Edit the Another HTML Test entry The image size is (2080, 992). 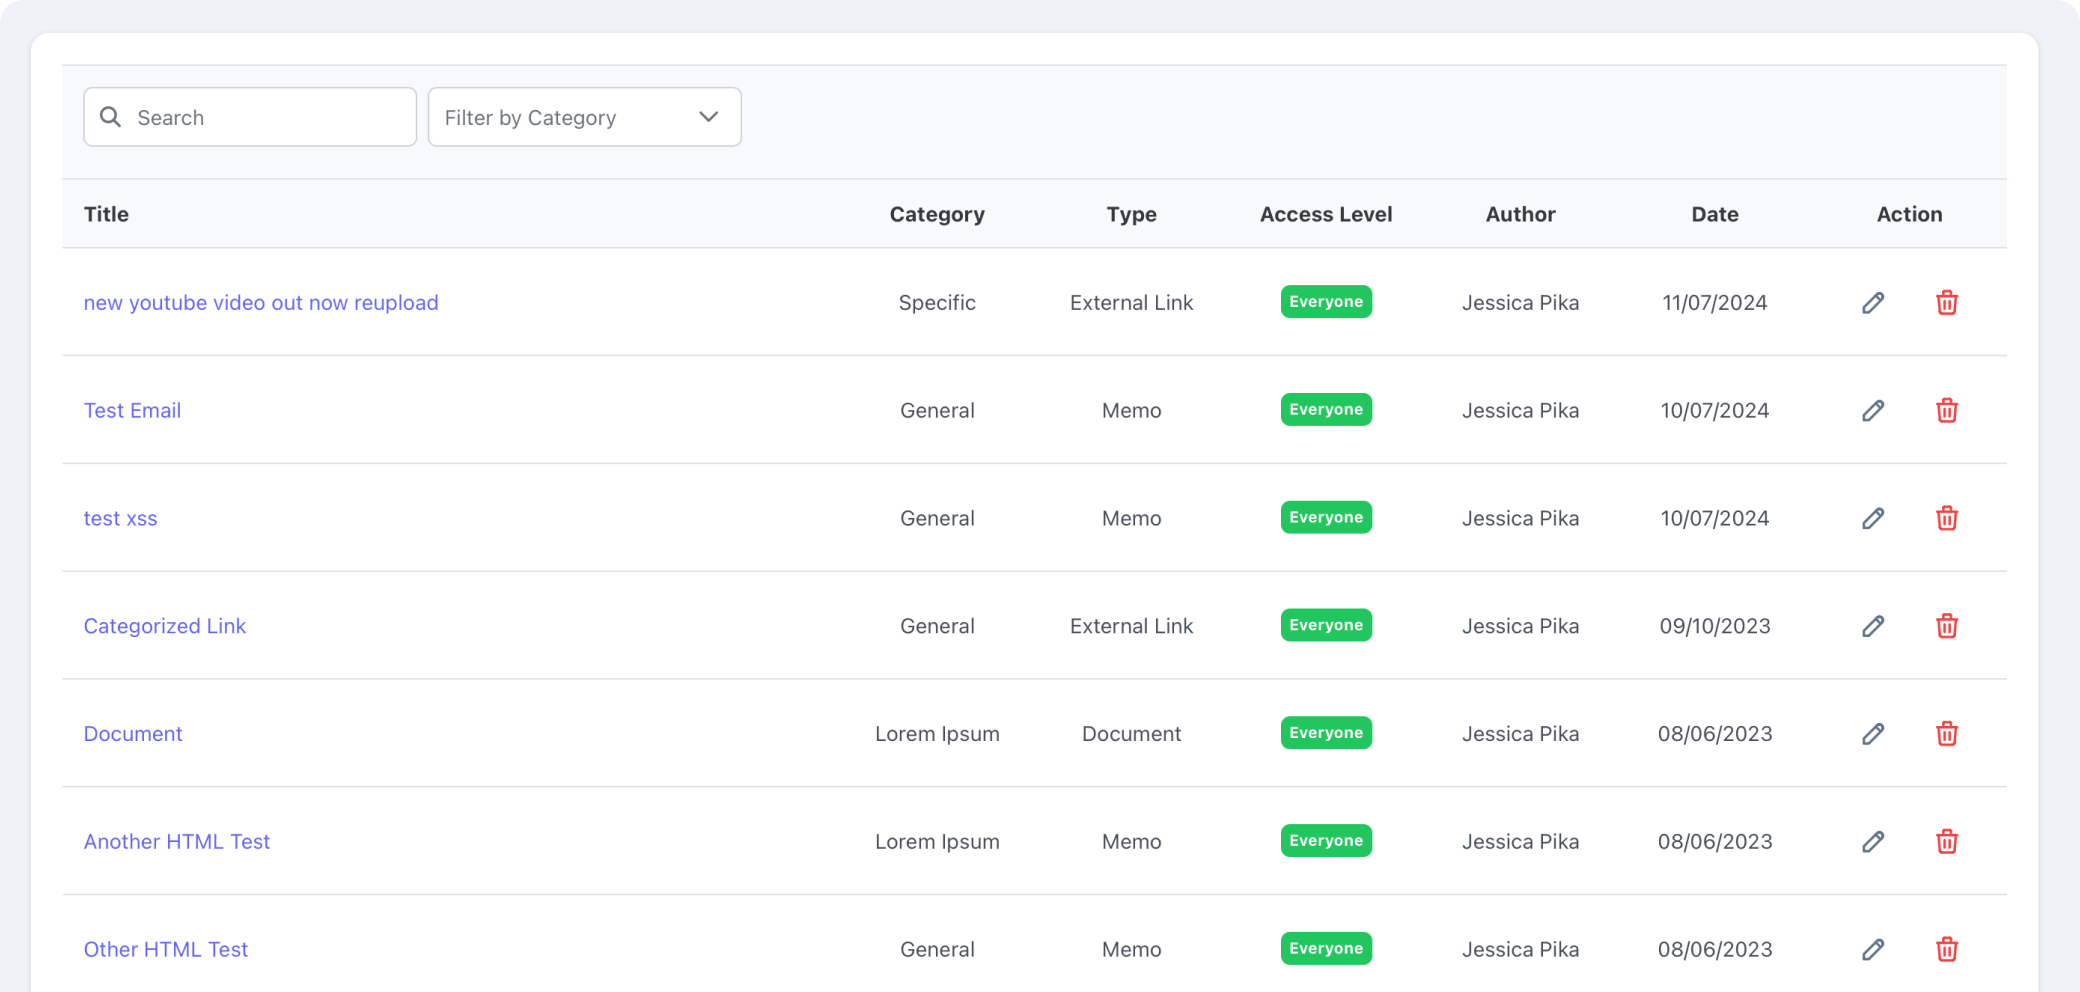pyautogui.click(x=1873, y=843)
